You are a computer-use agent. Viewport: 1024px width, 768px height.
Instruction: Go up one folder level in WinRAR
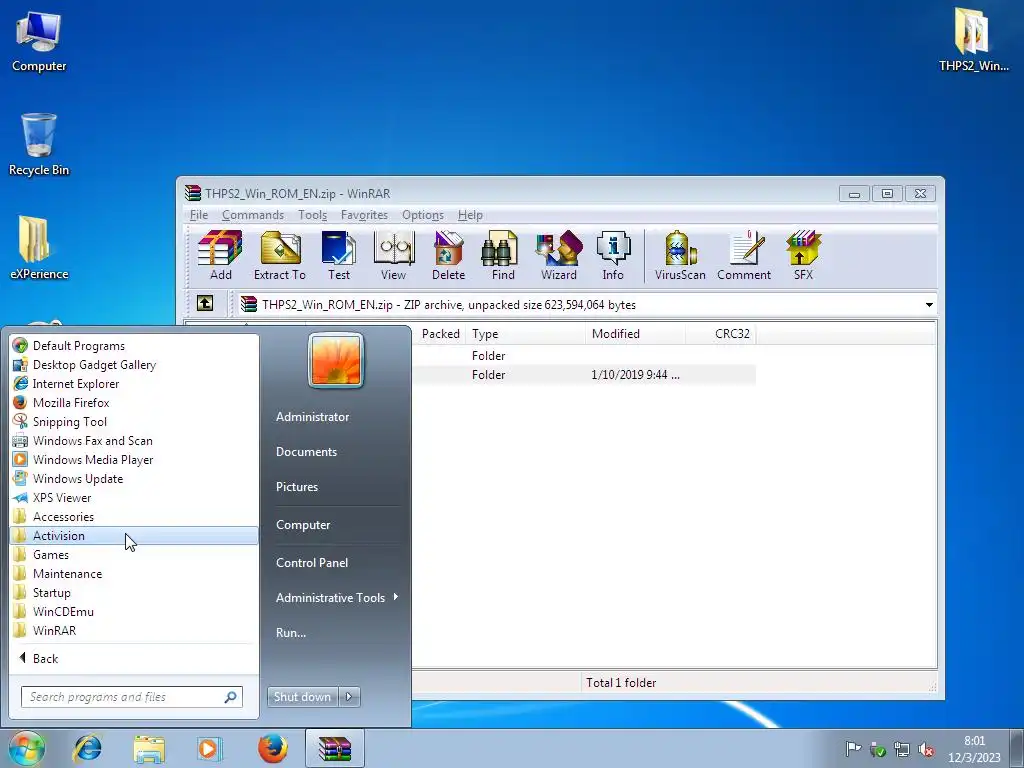tap(205, 304)
